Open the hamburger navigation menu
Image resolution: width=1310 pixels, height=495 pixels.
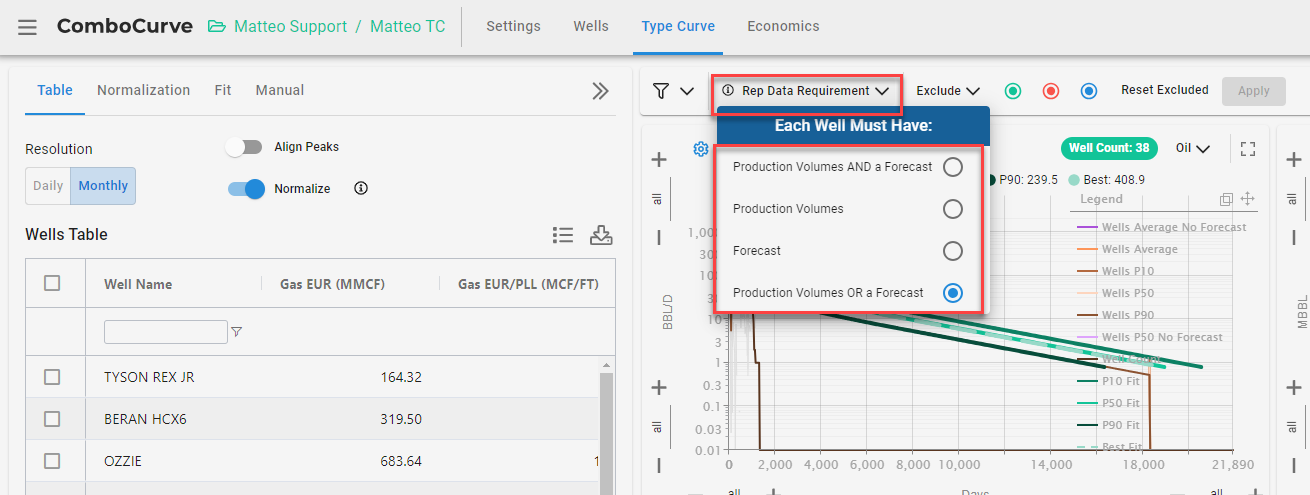pyautogui.click(x=27, y=27)
